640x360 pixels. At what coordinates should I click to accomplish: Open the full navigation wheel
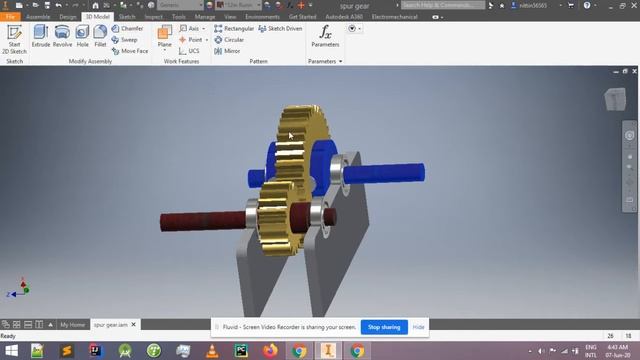coord(629,135)
